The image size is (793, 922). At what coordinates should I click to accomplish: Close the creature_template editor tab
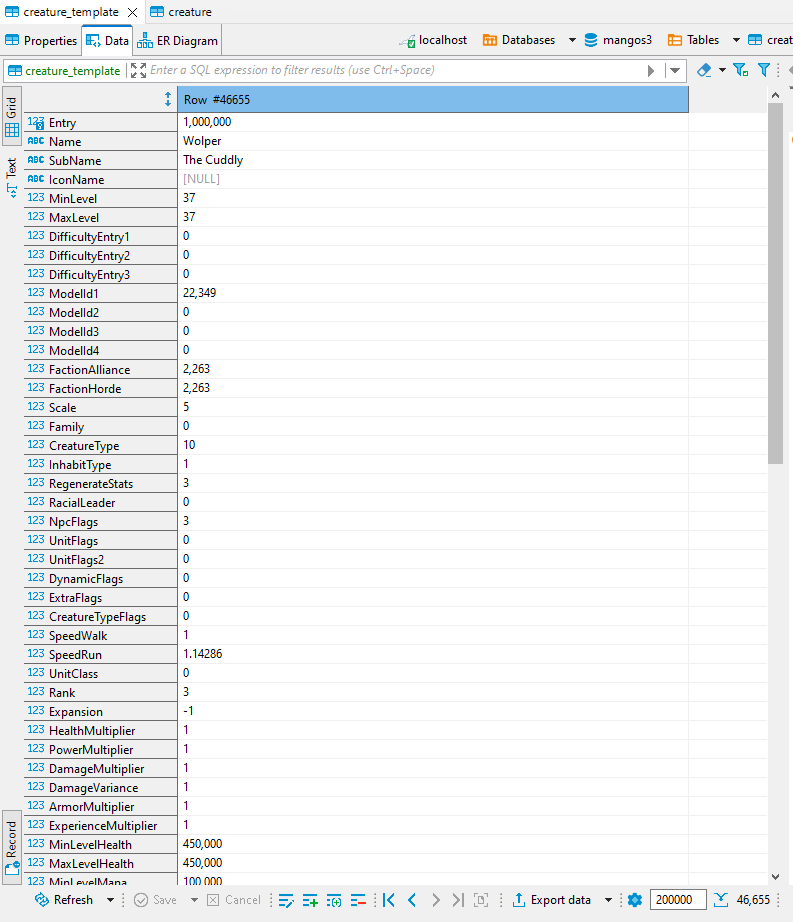click(x=133, y=12)
